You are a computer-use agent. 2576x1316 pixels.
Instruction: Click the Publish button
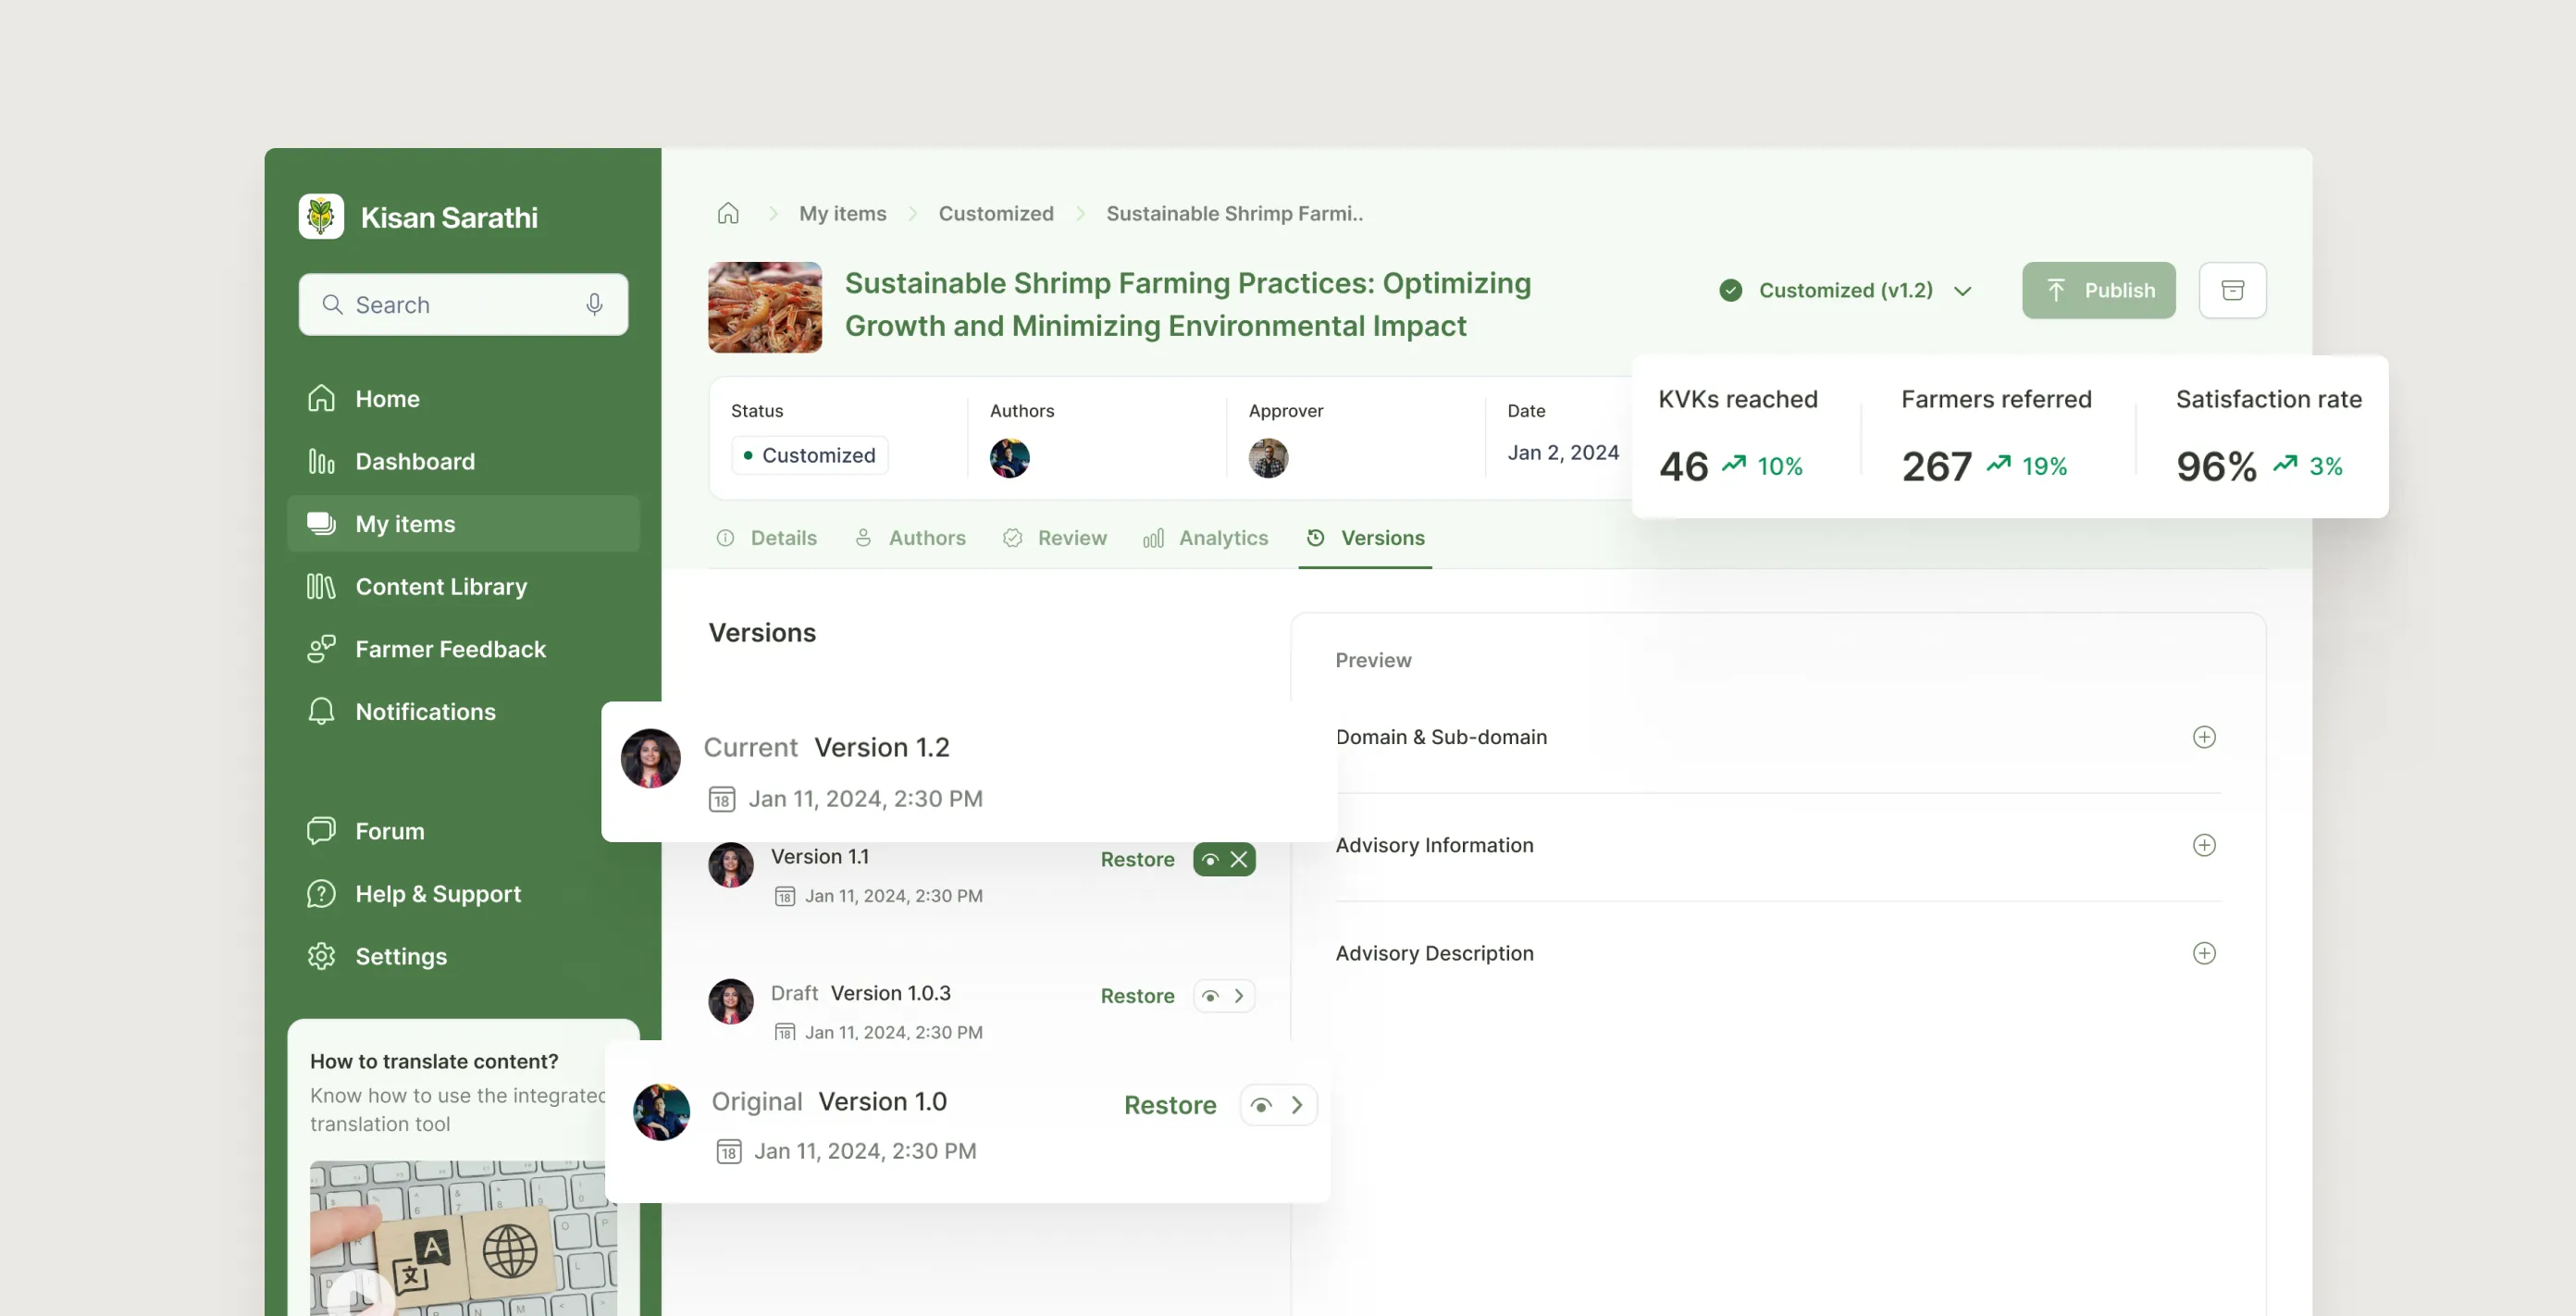pyautogui.click(x=2098, y=290)
